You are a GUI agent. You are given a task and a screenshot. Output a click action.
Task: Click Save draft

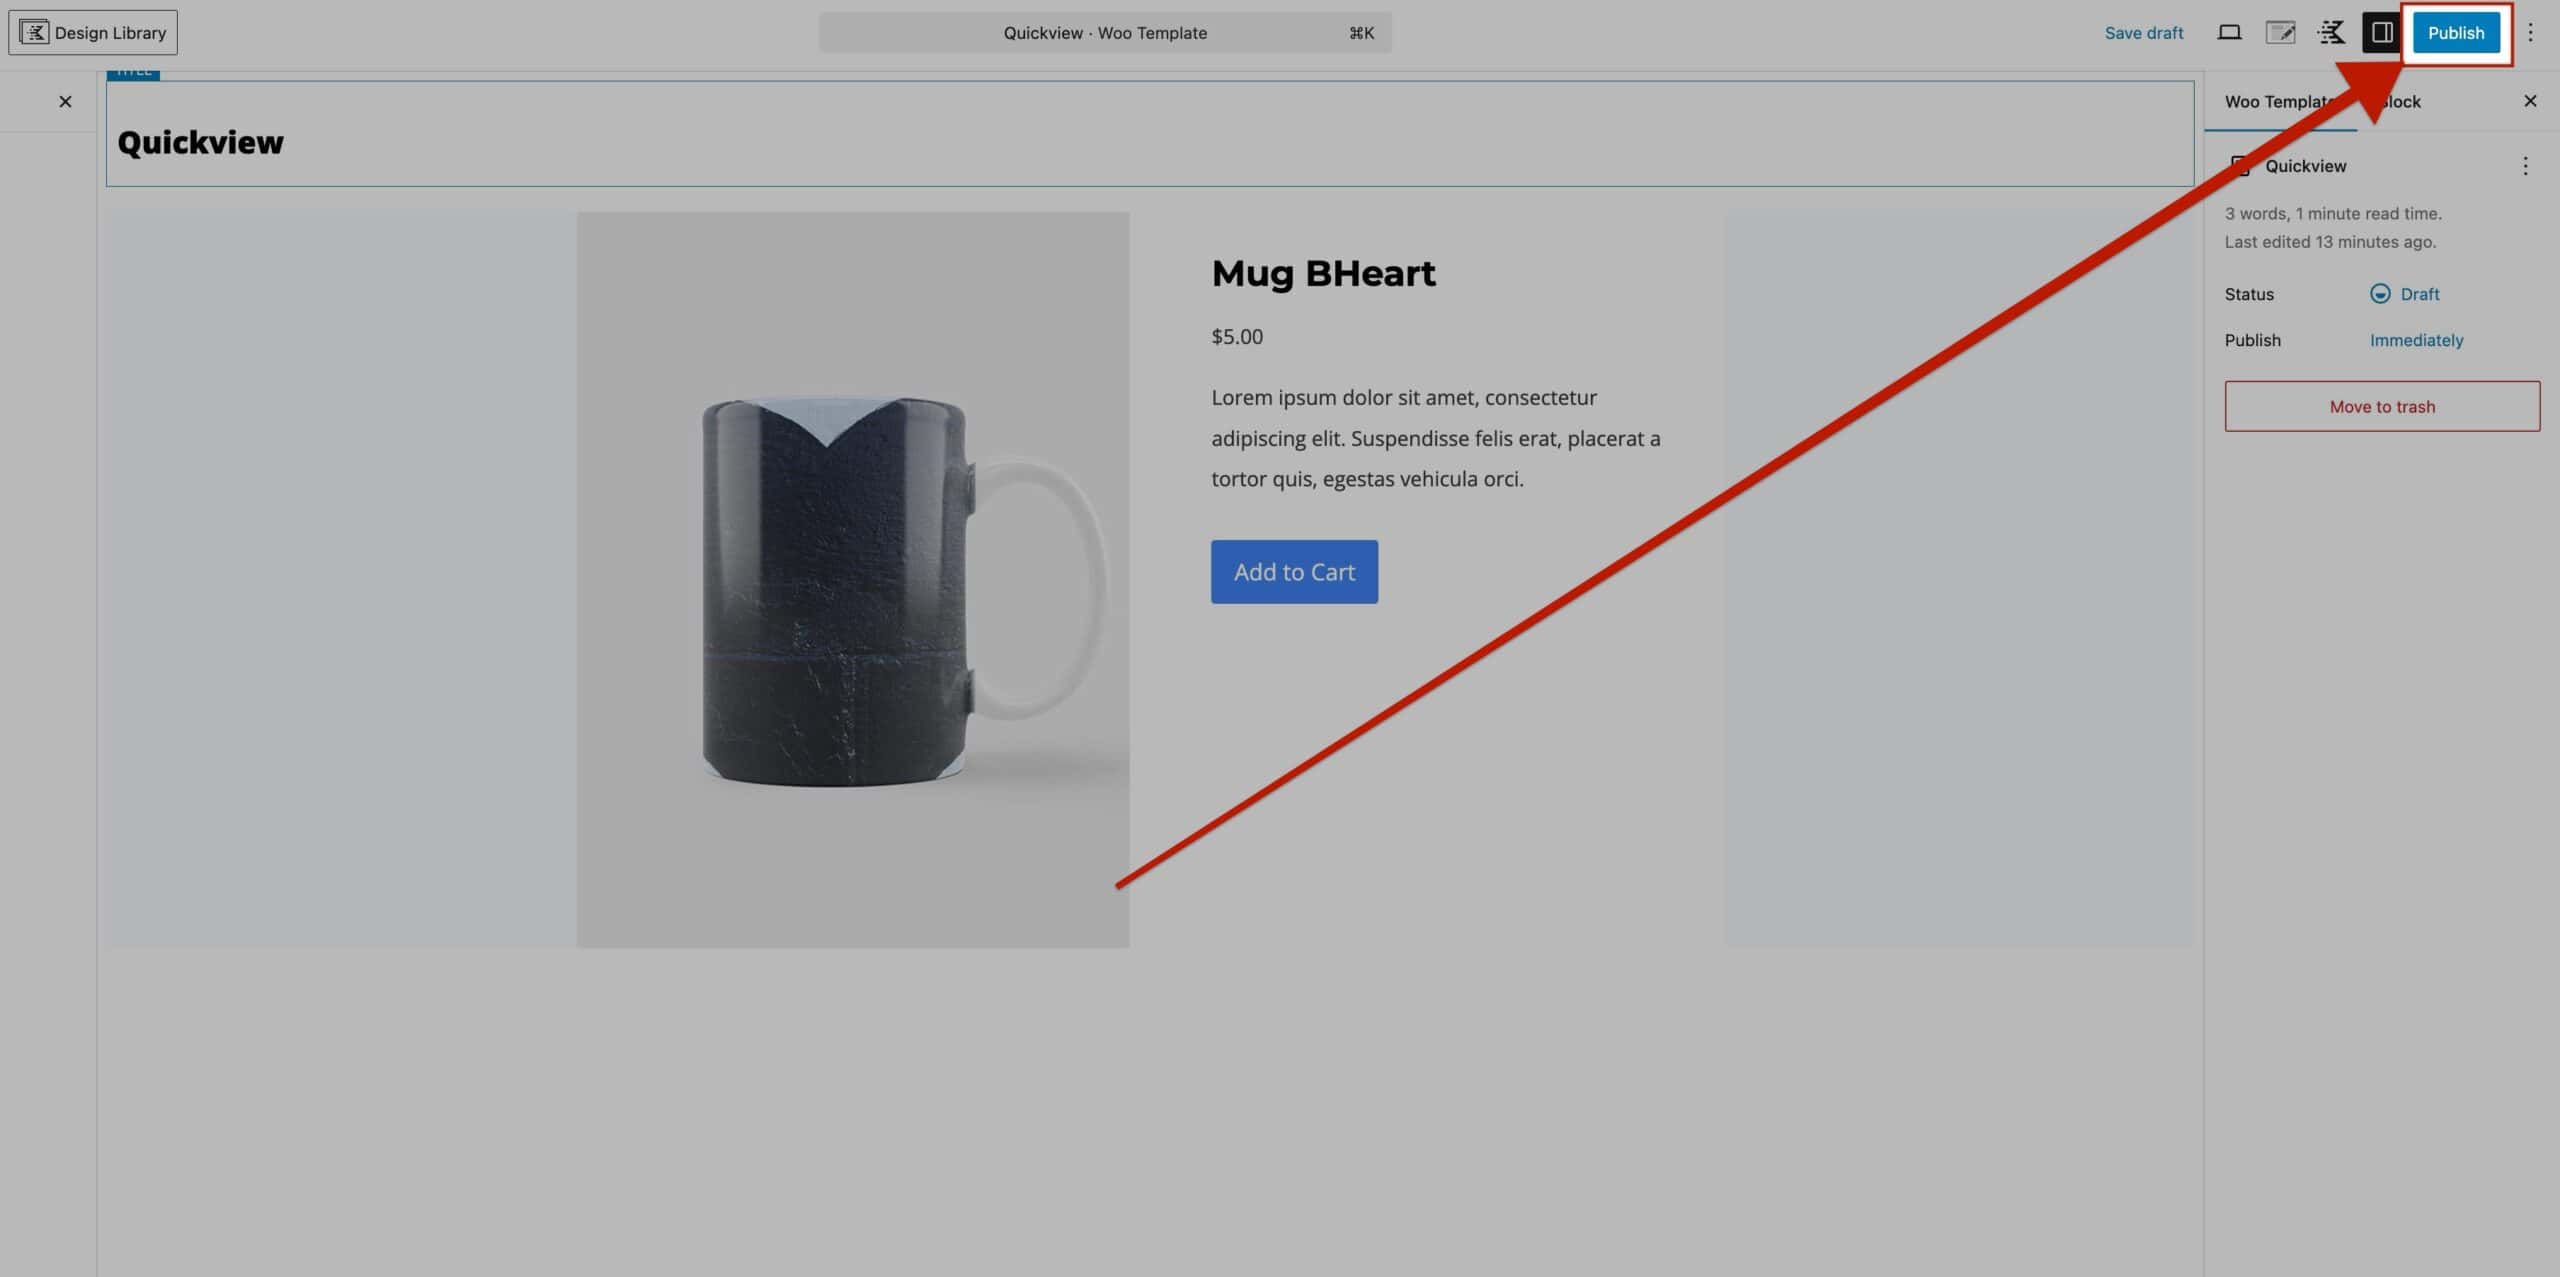point(2143,33)
